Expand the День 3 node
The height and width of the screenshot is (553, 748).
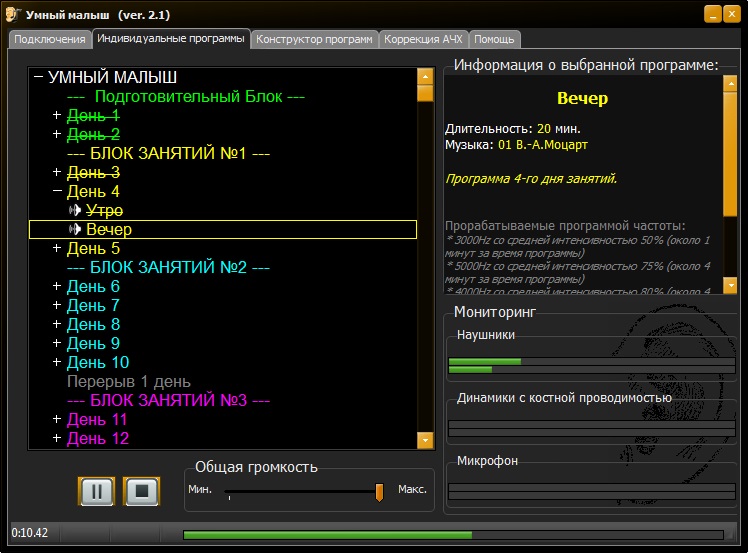coord(57,172)
